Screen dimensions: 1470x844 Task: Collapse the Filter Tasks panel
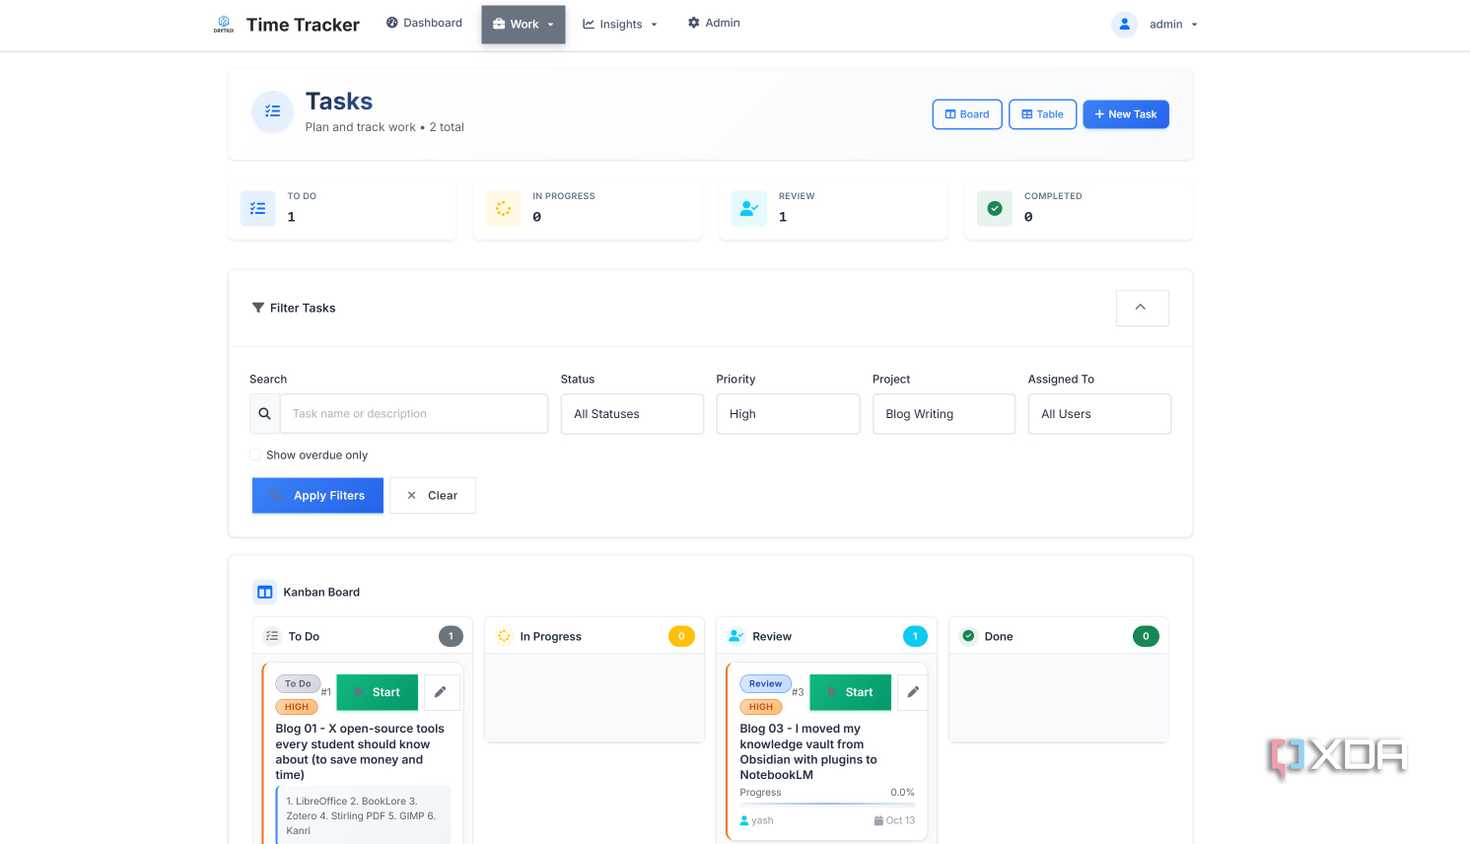point(1142,308)
